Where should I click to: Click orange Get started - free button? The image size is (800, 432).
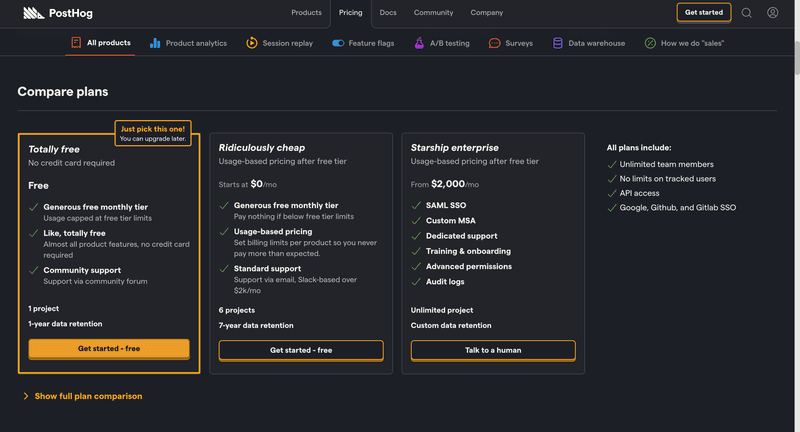109,349
